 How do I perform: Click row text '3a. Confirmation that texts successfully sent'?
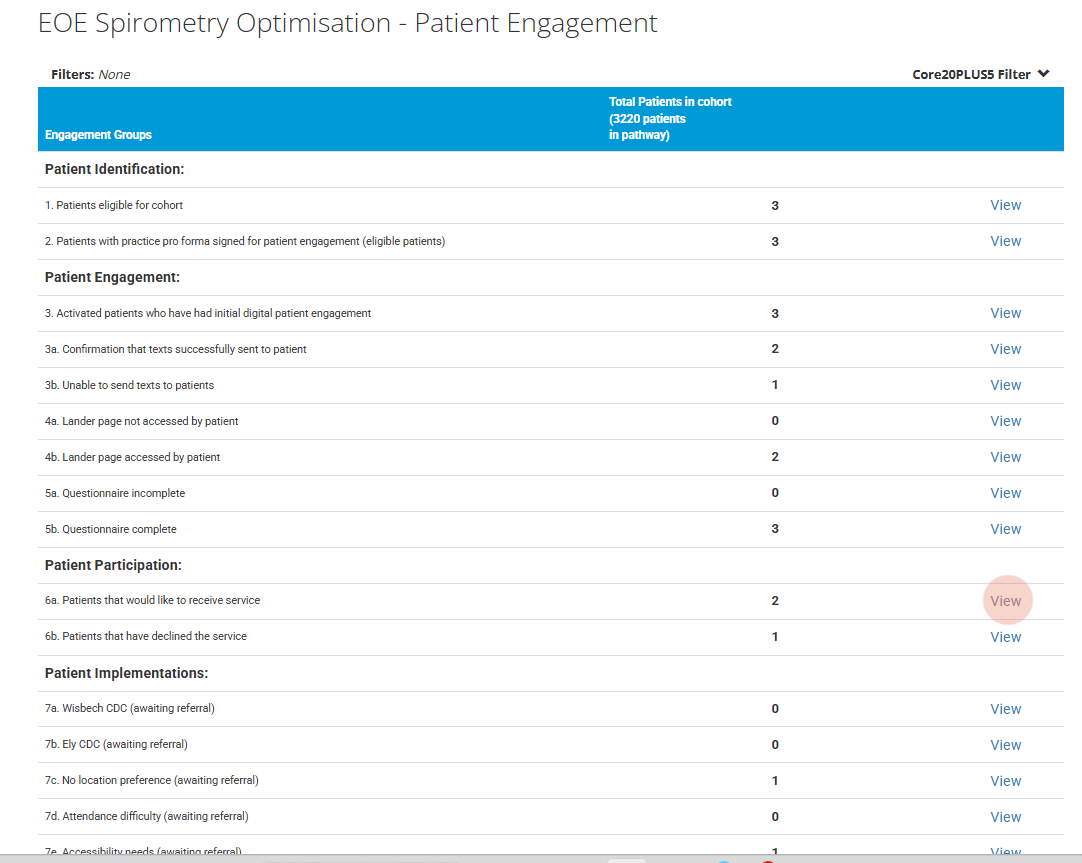(x=175, y=349)
